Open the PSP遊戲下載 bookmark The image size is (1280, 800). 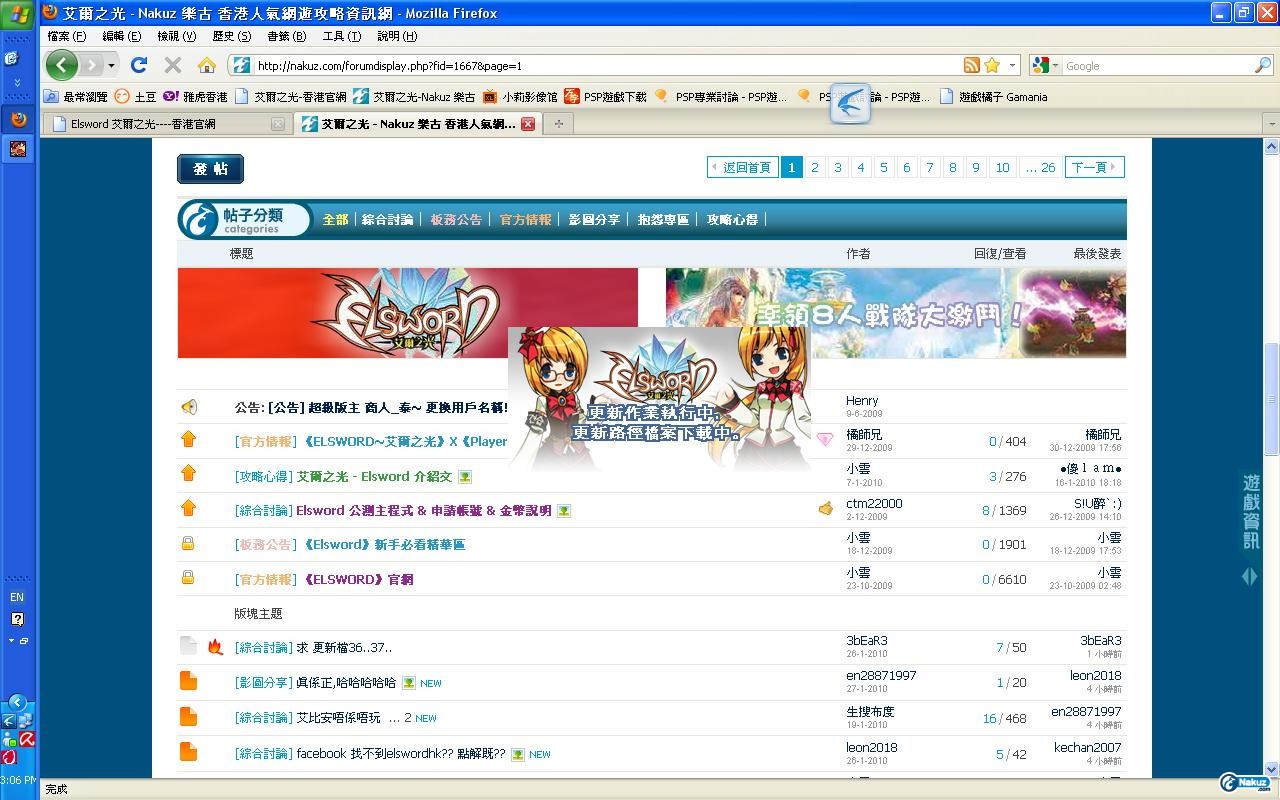tap(606, 97)
